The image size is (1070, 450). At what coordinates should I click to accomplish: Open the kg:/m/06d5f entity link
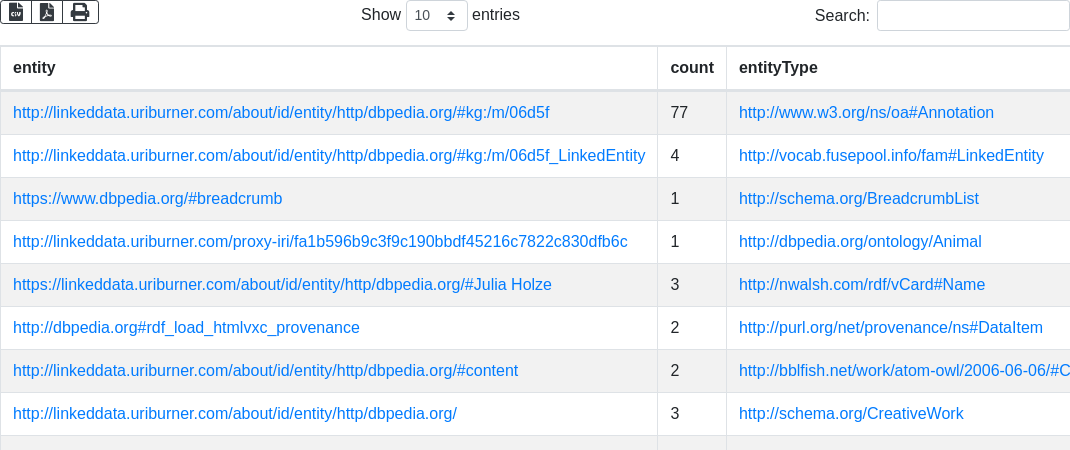point(281,113)
